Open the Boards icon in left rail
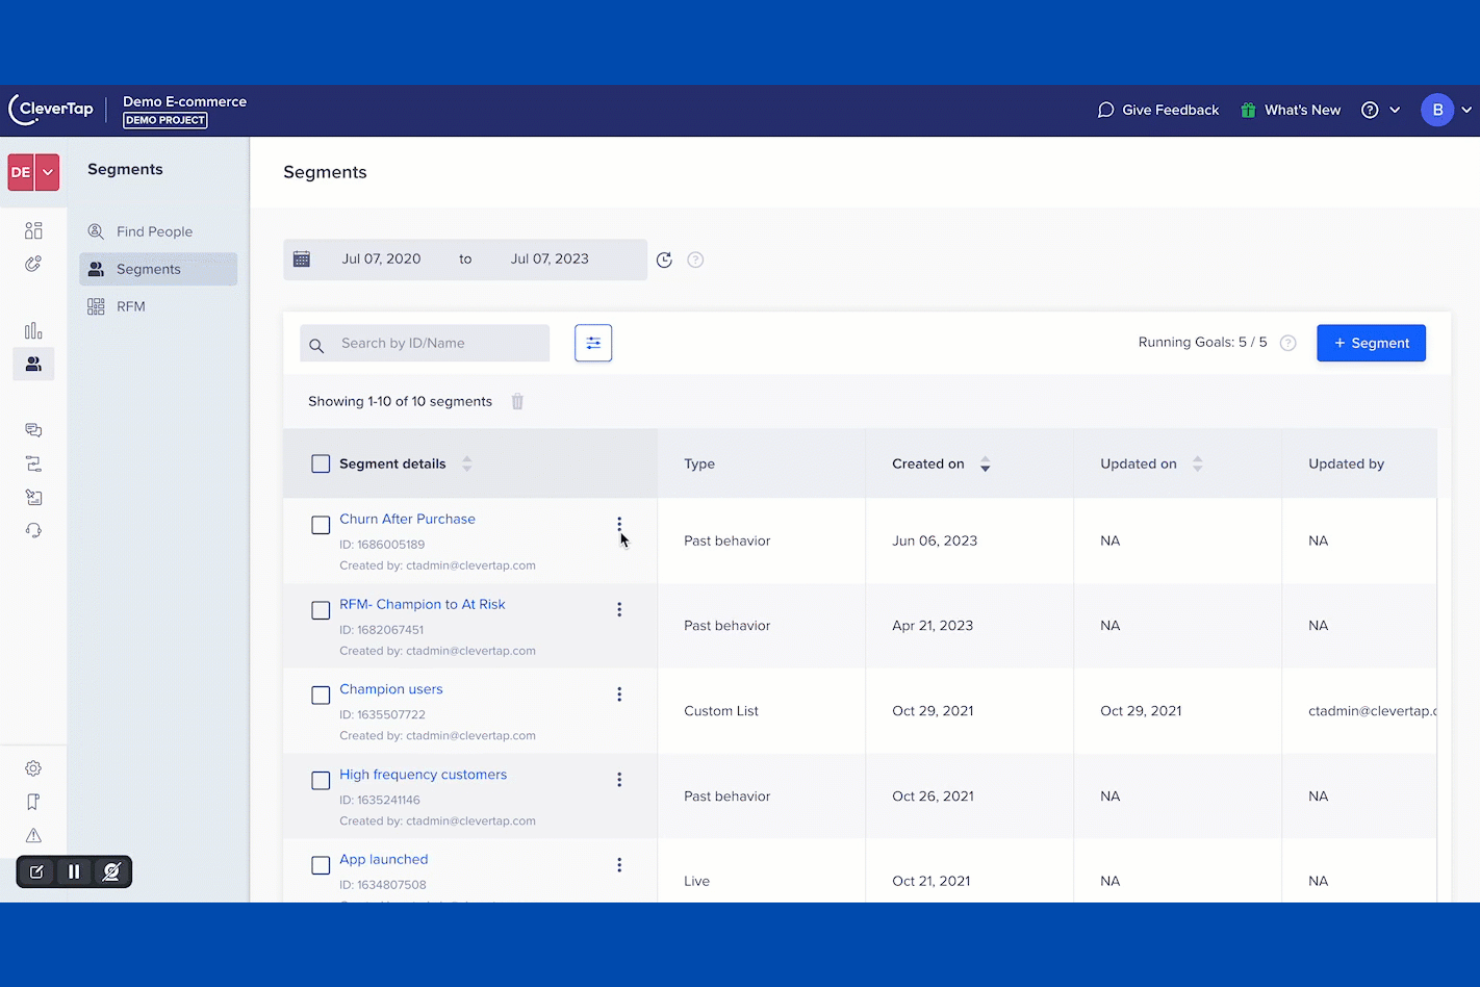 (33, 231)
